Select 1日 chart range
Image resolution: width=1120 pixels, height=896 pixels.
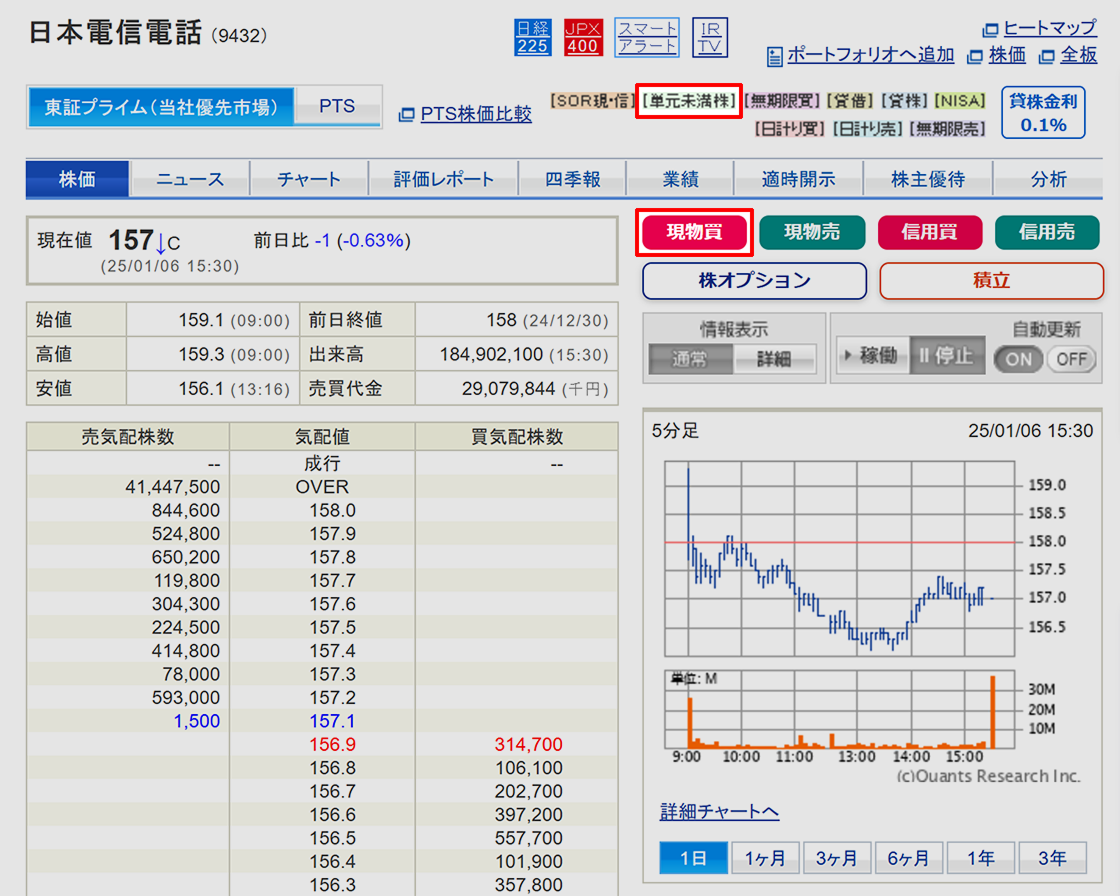pyautogui.click(x=694, y=857)
